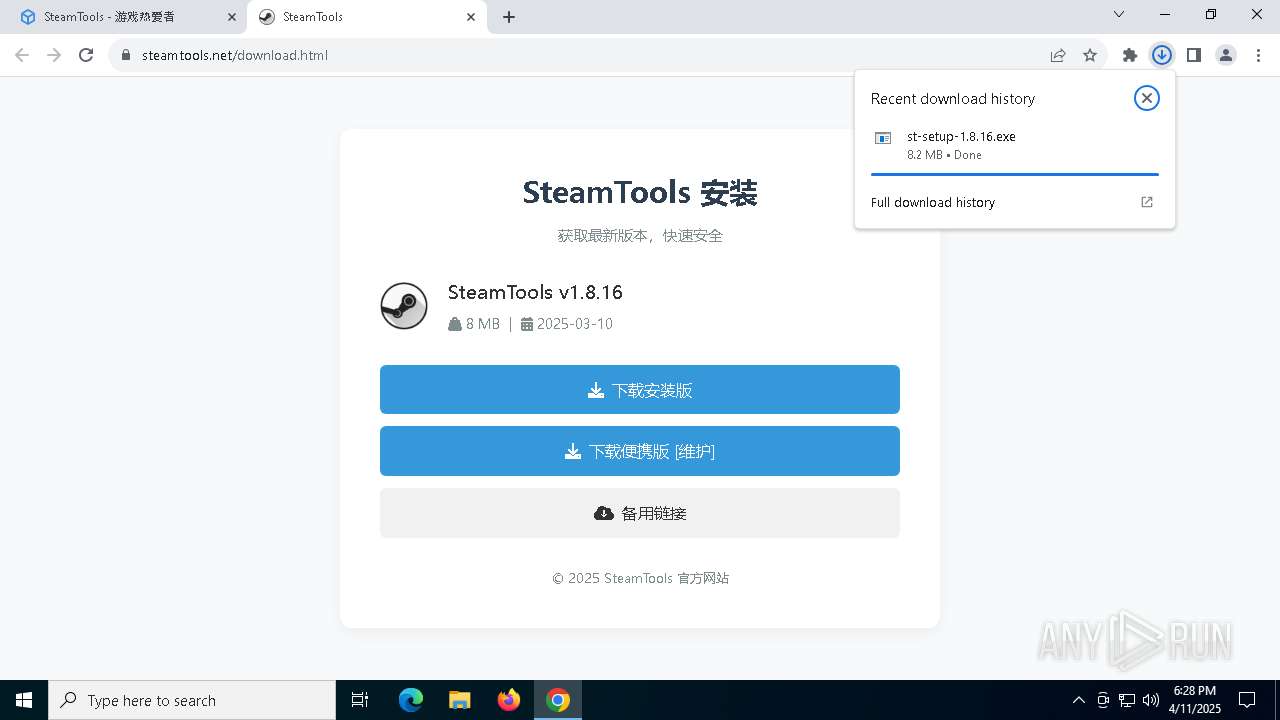Screen dimensions: 1280x720
Task: Open Task View on the taskbar
Action: [360, 700]
